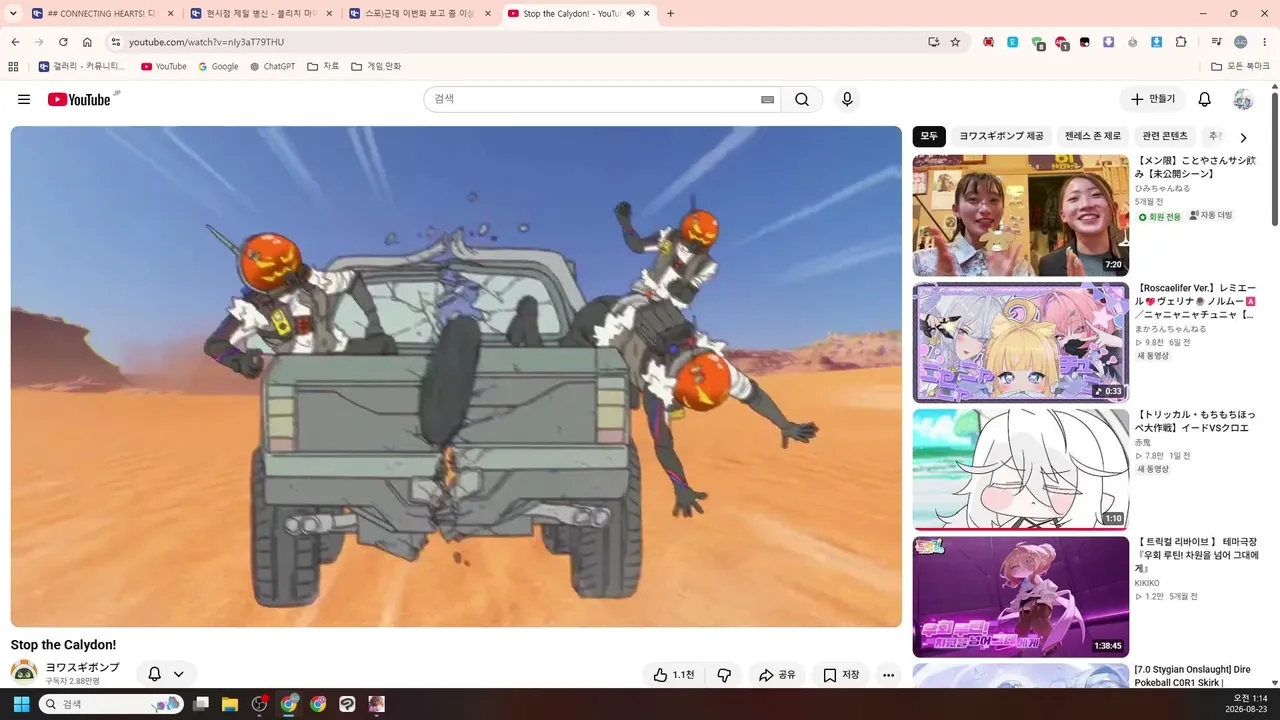The width and height of the screenshot is (1280, 720).
Task: Open the 게임,만화 bookmark folder
Action: 375,66
